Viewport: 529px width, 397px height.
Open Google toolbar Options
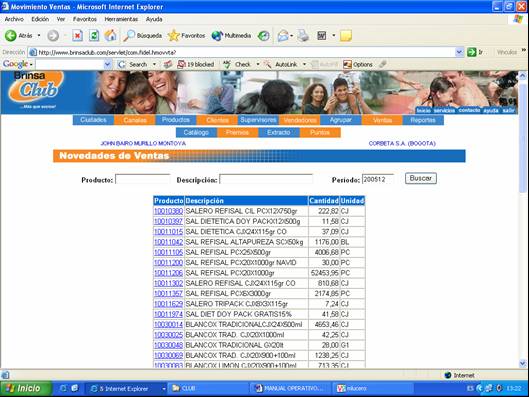tap(358, 64)
